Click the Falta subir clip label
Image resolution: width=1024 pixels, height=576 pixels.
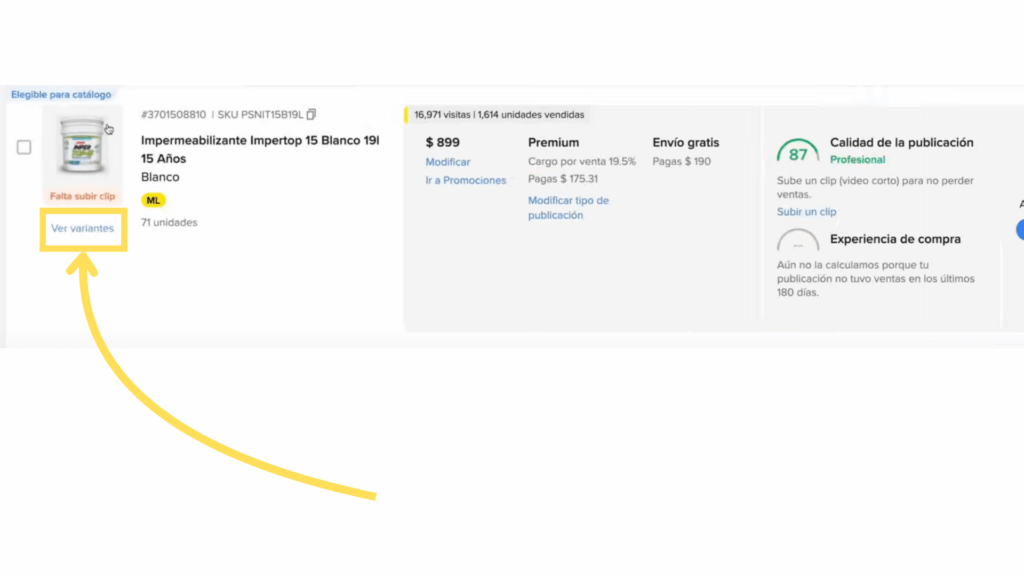82,197
